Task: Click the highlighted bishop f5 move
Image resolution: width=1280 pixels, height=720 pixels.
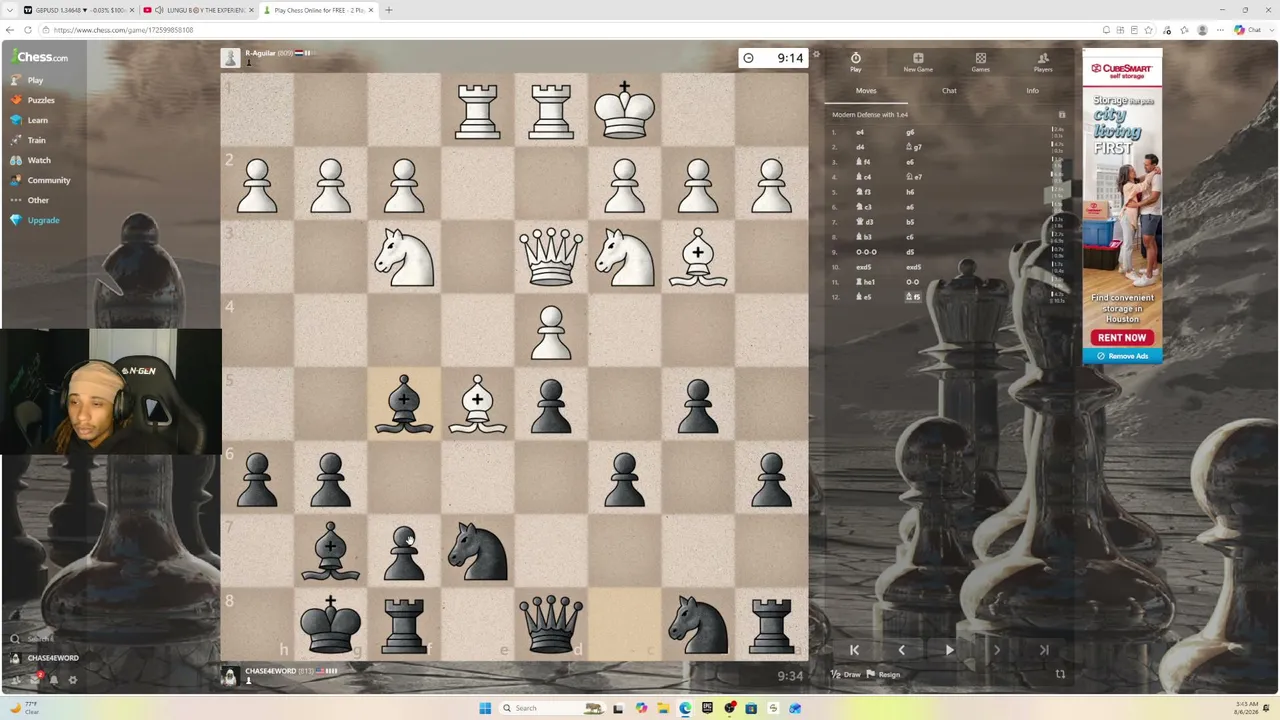Action: click(913, 297)
